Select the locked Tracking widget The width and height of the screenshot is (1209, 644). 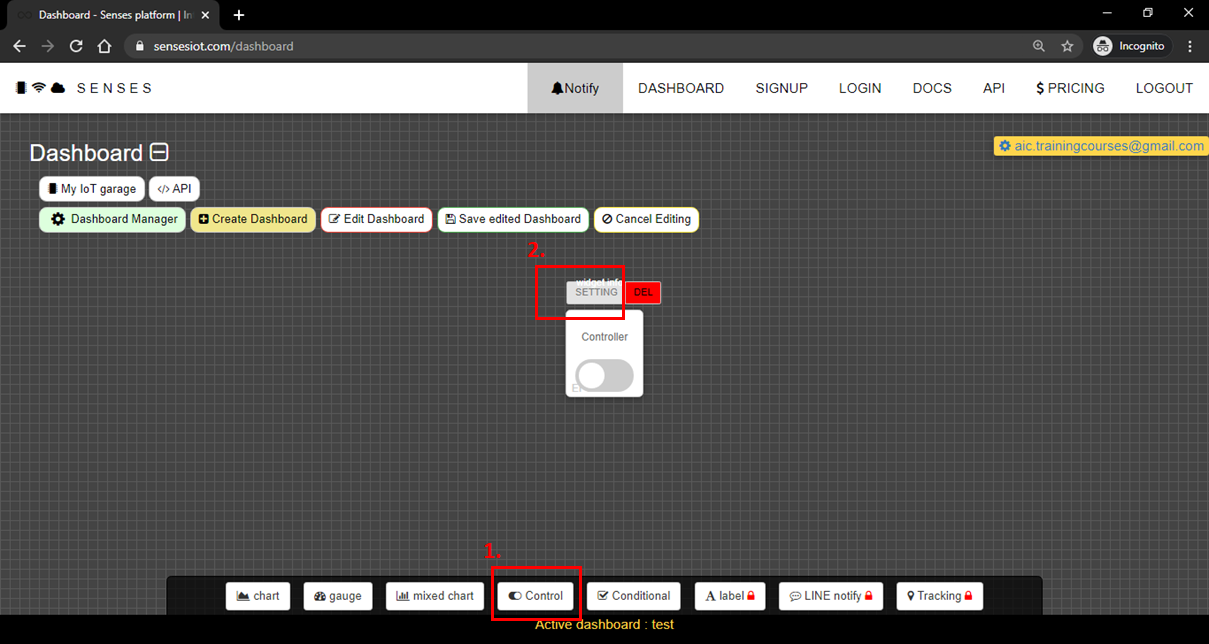pyautogui.click(x=939, y=596)
